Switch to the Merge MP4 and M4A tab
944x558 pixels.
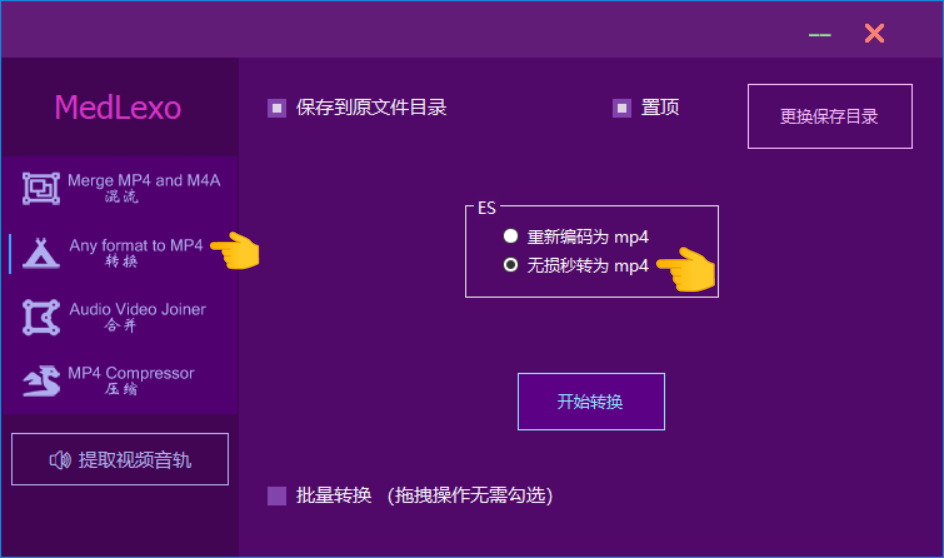(x=120, y=188)
